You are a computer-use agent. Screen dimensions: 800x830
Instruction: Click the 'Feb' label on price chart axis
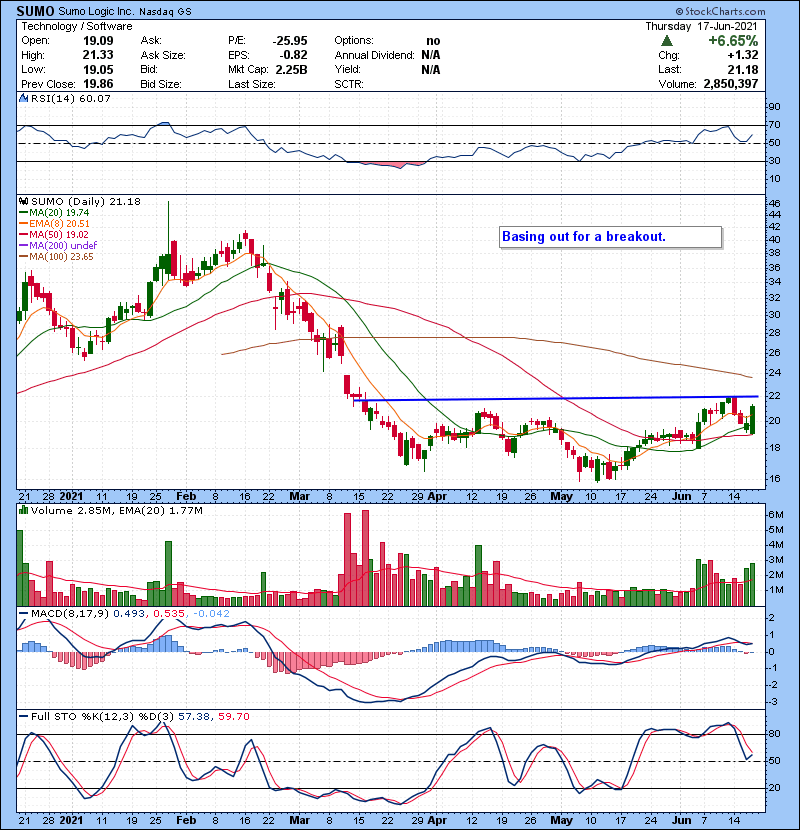tap(186, 496)
